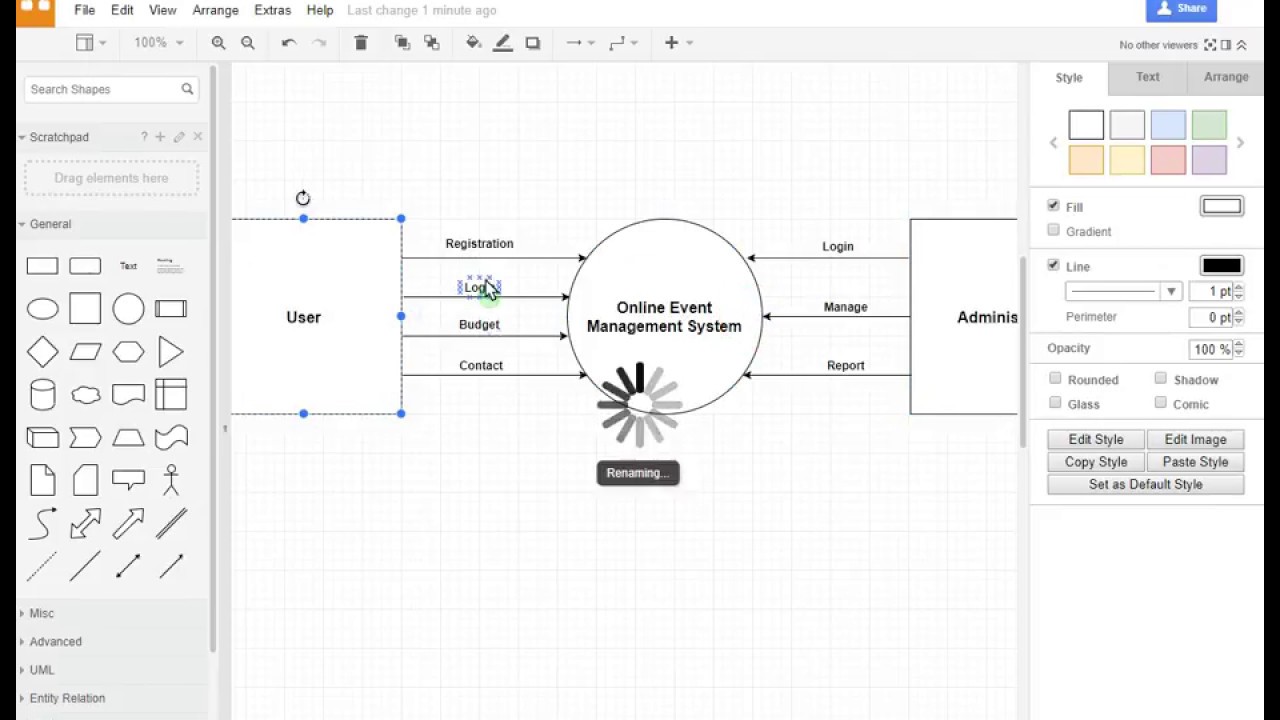Open the 100% zoom dropdown
The image size is (1280, 720).
point(159,43)
